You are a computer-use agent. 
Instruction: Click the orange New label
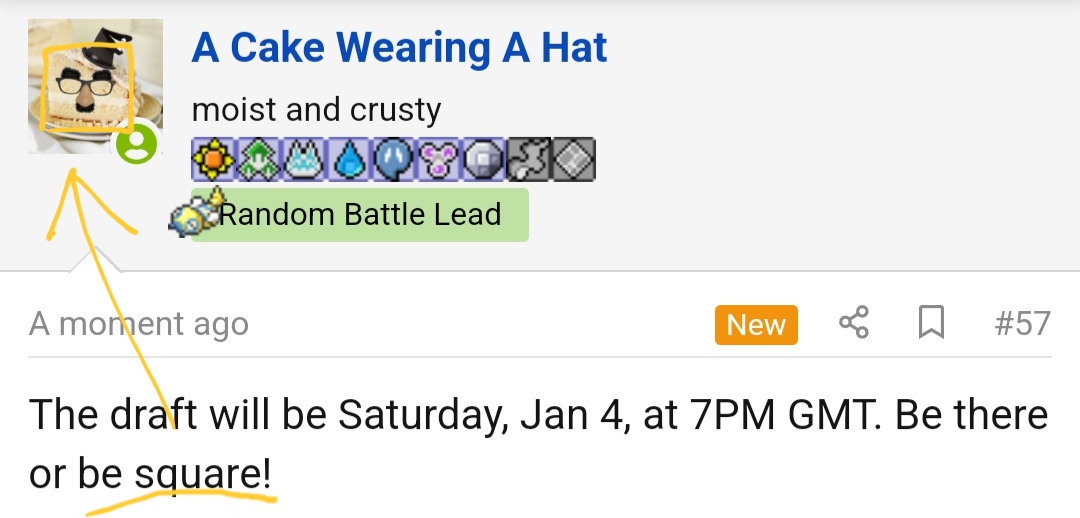coord(756,324)
